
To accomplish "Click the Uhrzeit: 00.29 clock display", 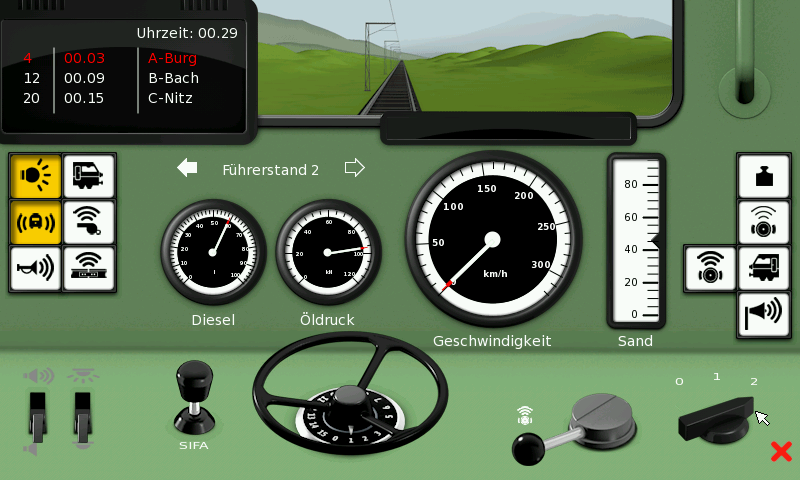I will [x=187, y=33].
